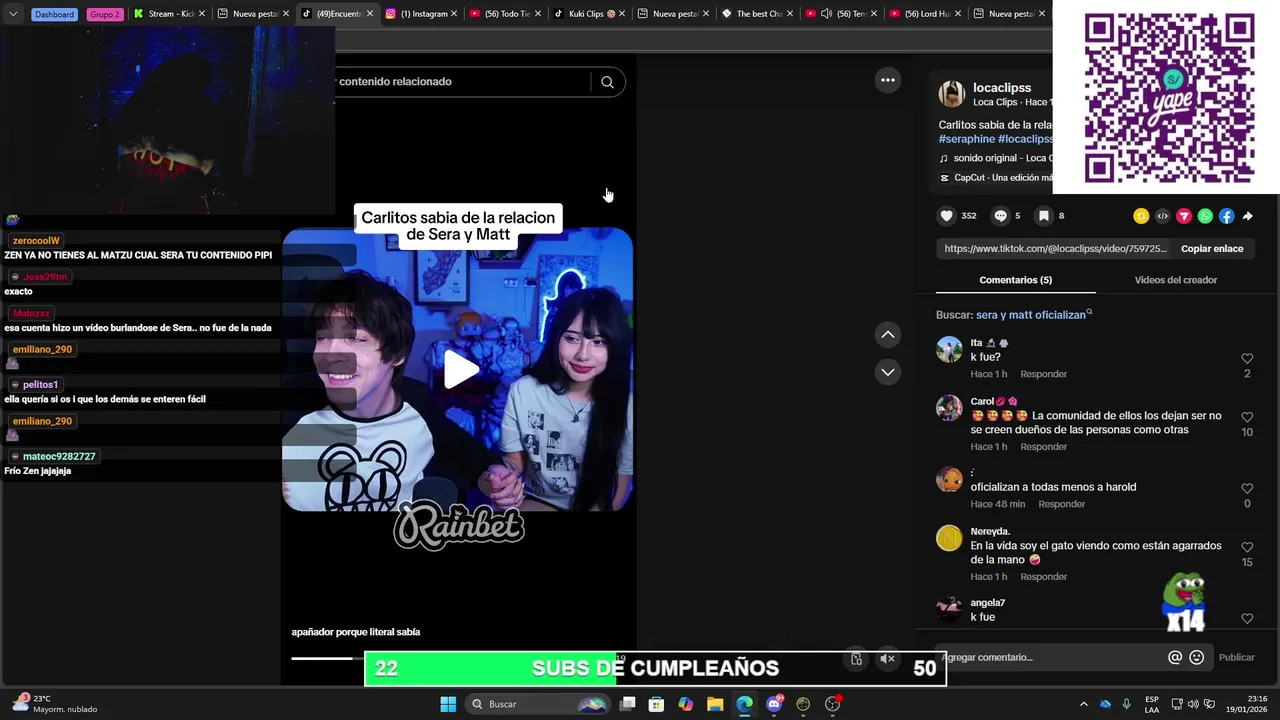Like the video with the heart icon

(x=947, y=216)
